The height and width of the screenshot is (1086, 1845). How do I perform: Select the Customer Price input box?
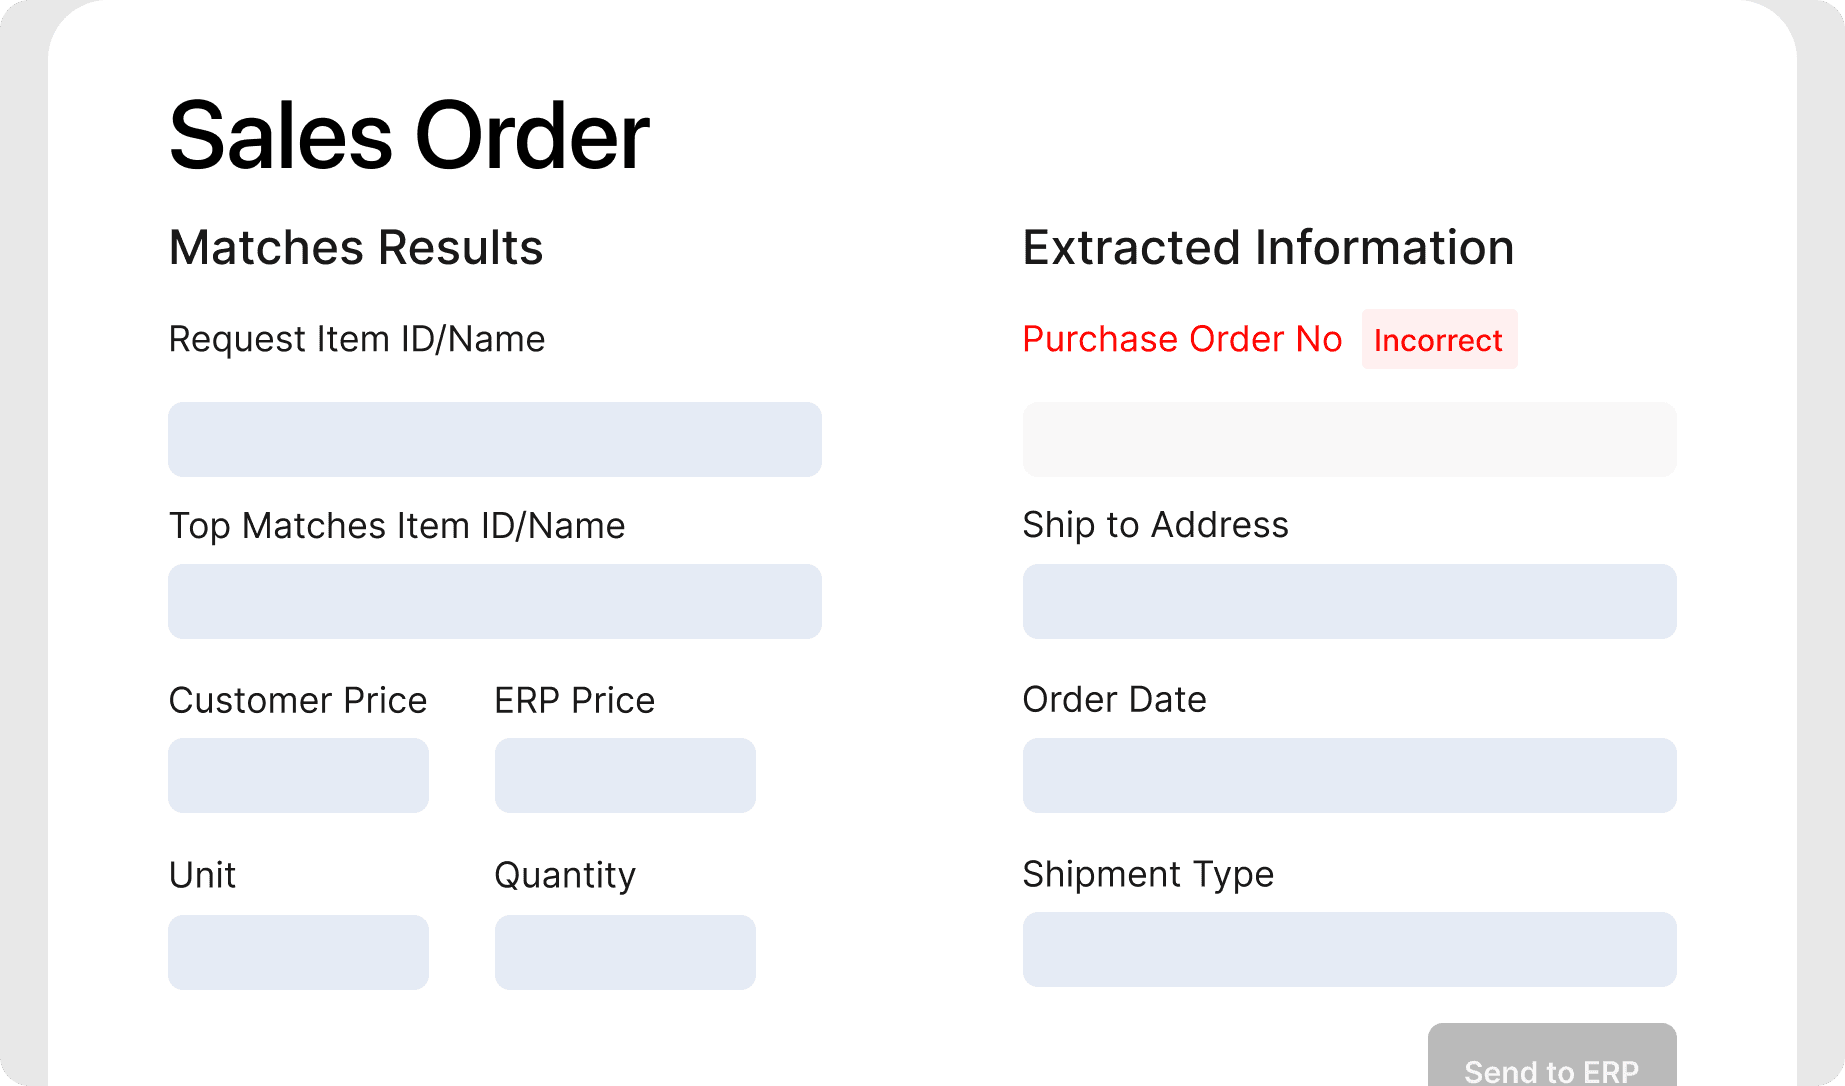pos(298,775)
